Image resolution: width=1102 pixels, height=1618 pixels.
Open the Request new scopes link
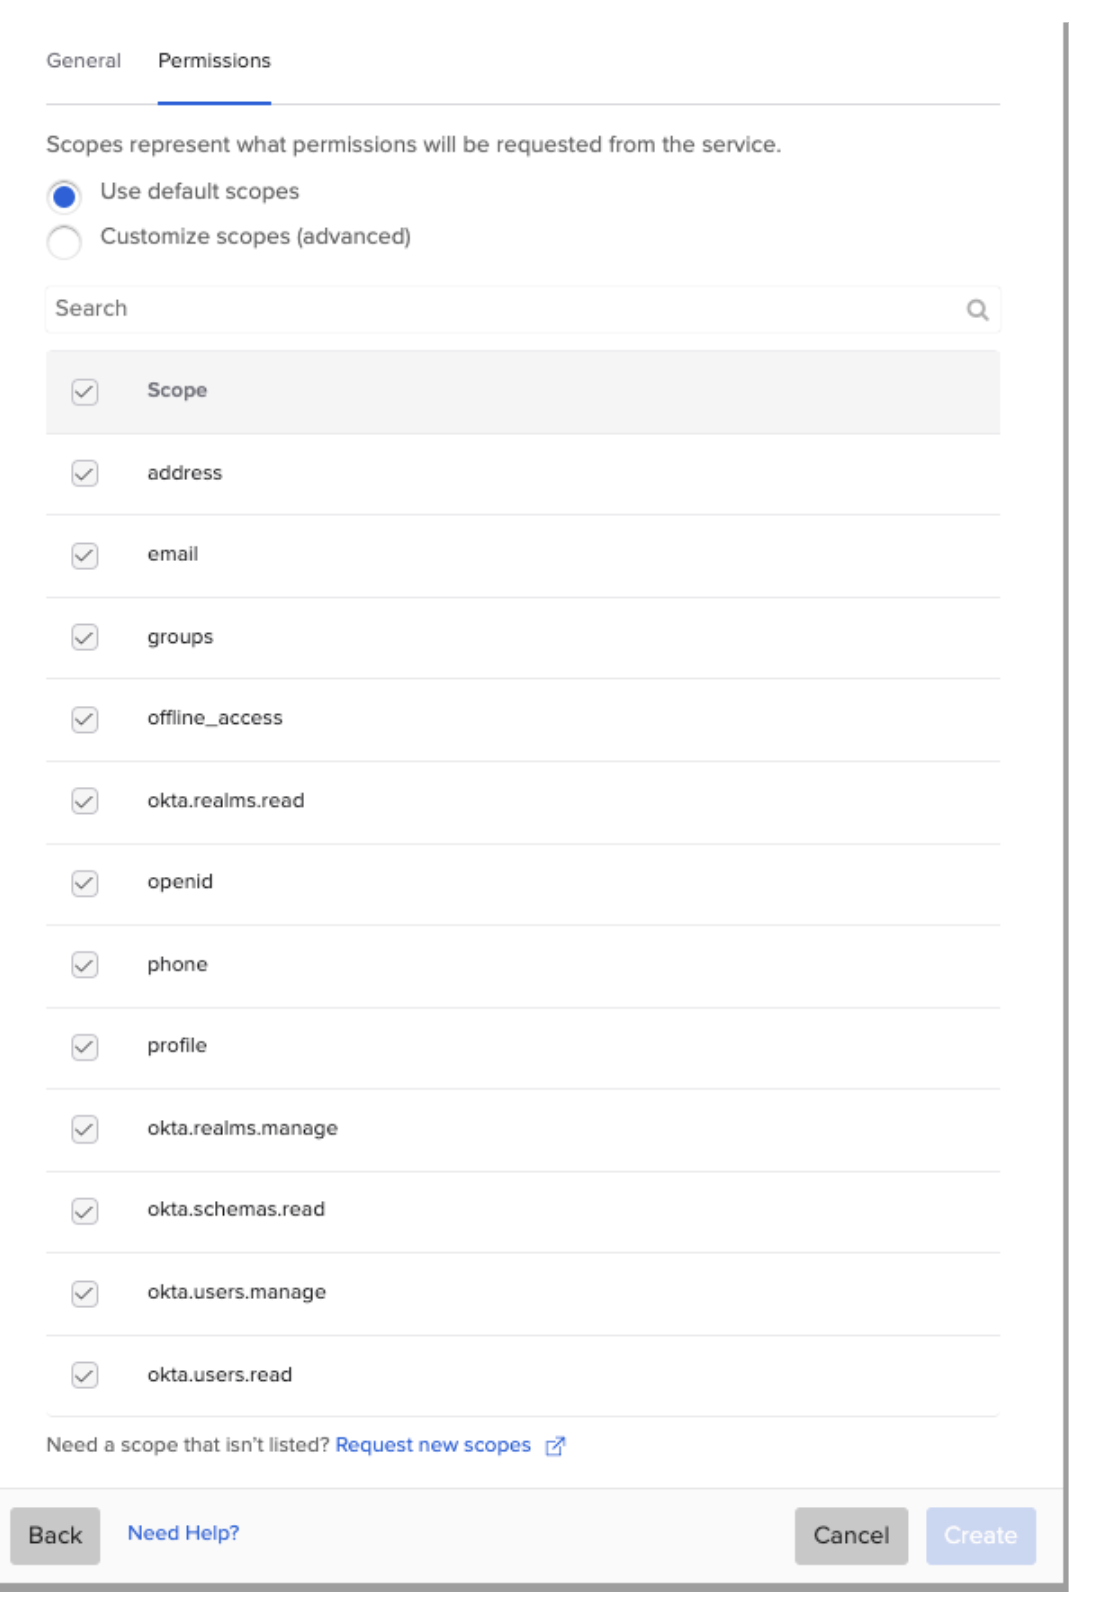tap(433, 1445)
